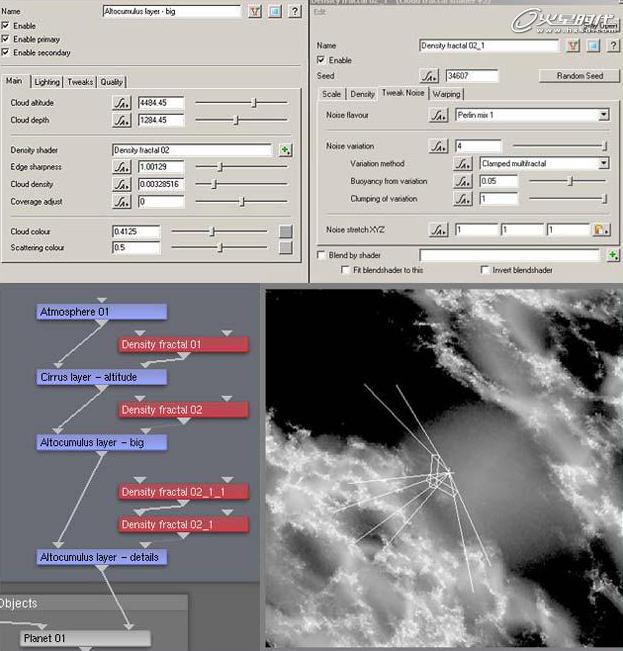
Task: Click Scattering colour swatch
Action: [x=286, y=248]
